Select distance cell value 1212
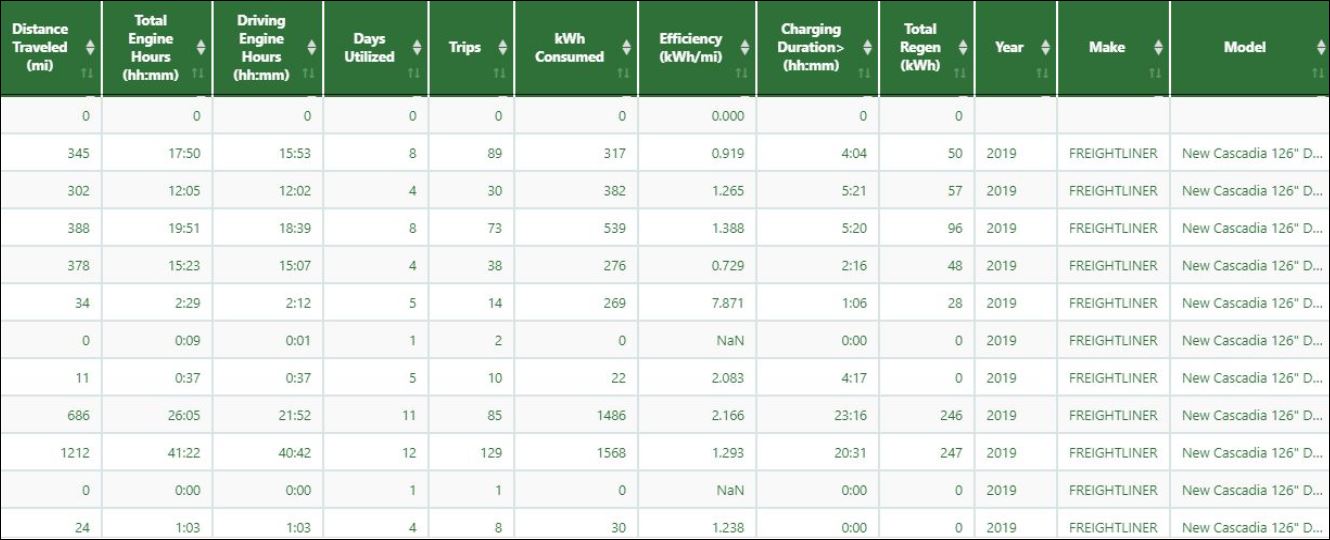Screen dimensions: 1330x540 pos(73,453)
